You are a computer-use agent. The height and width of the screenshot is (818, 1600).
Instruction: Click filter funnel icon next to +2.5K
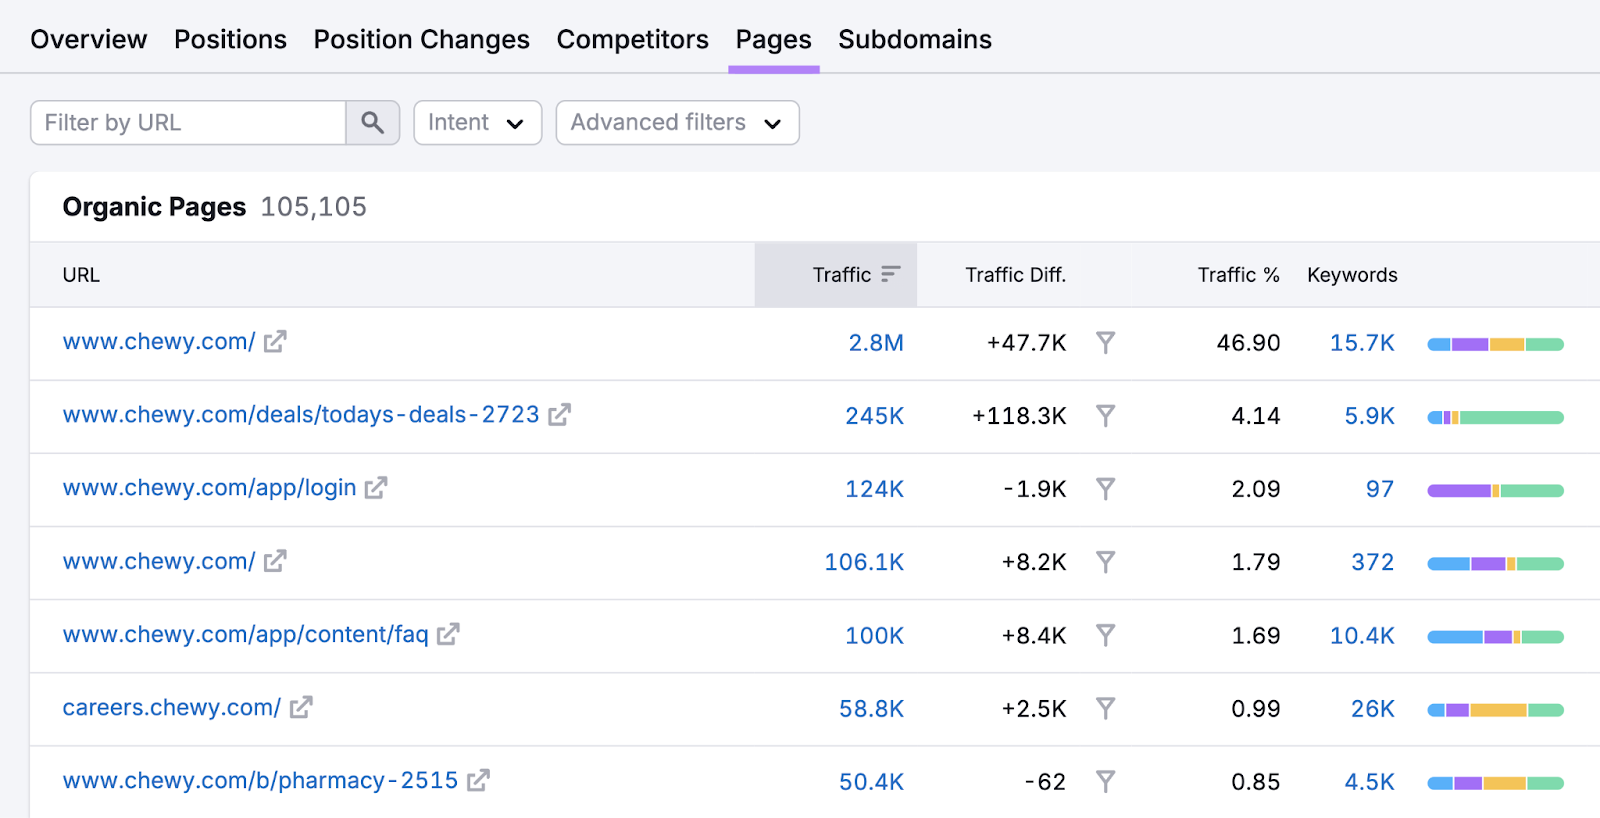[1105, 709]
